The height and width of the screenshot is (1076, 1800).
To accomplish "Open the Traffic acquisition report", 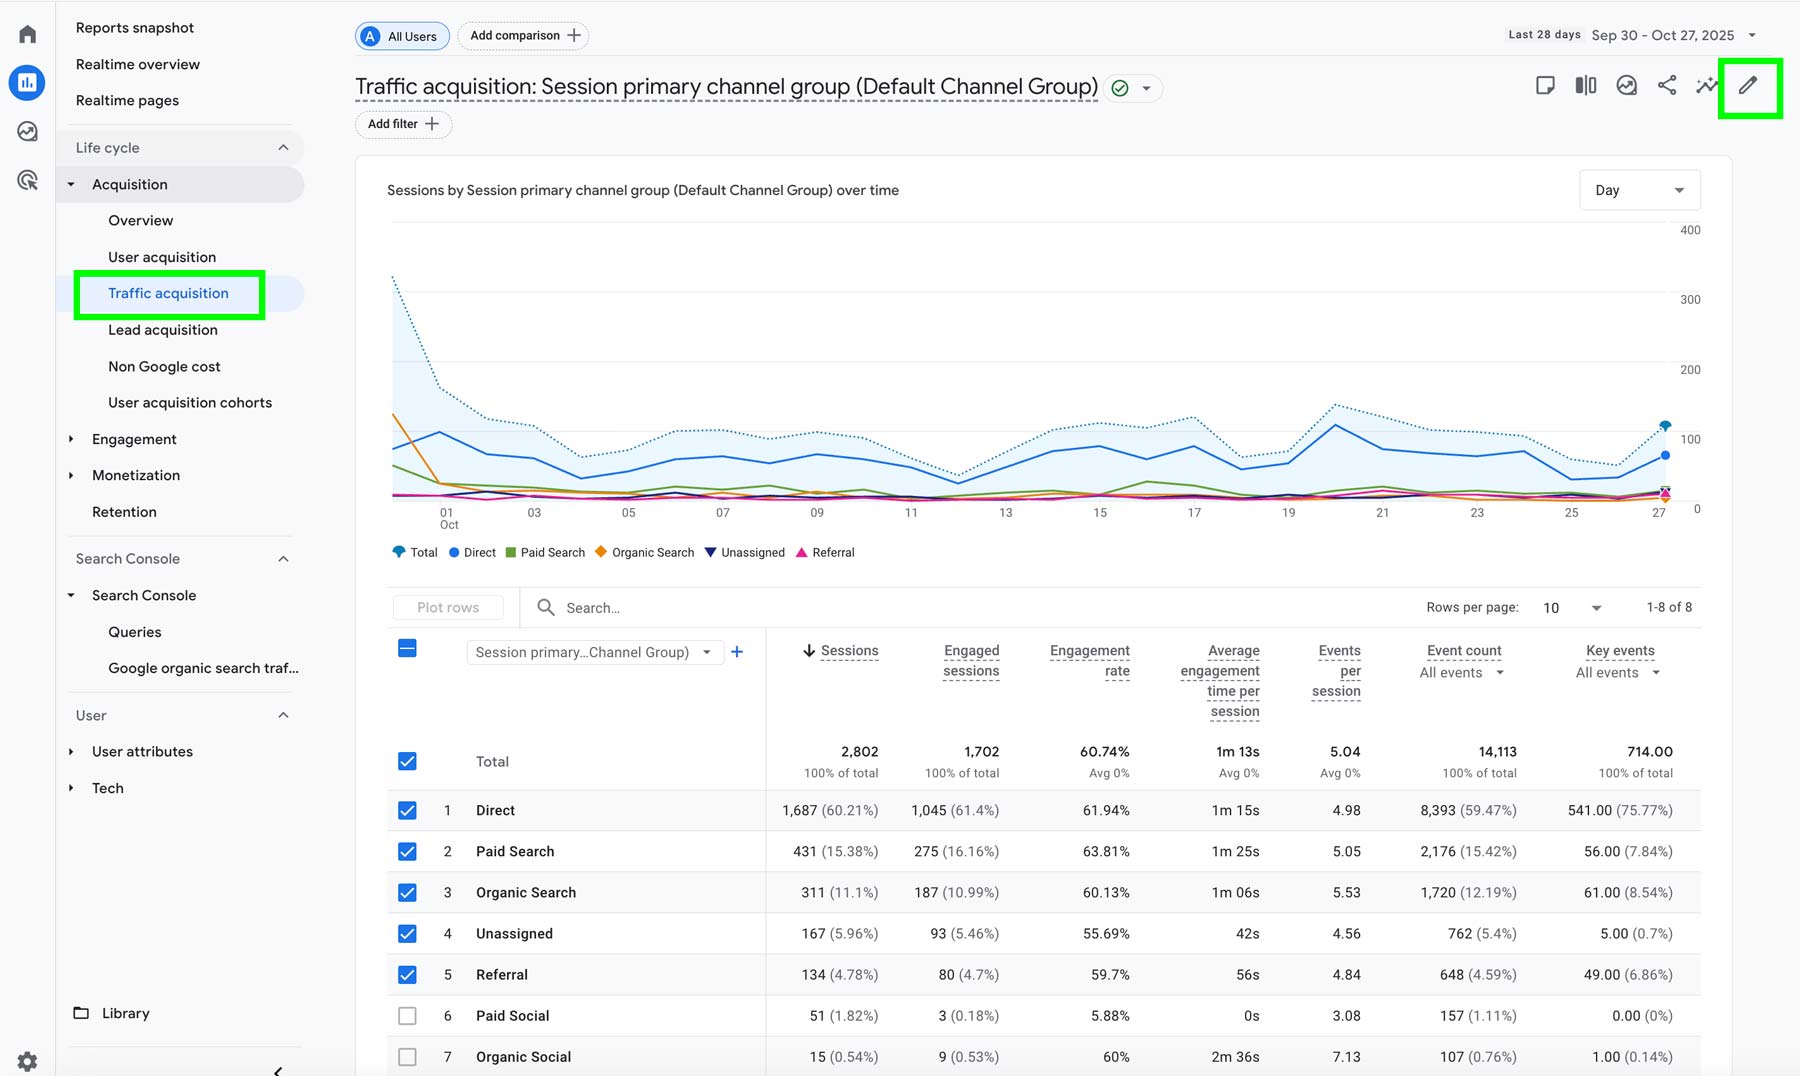I will 168,293.
